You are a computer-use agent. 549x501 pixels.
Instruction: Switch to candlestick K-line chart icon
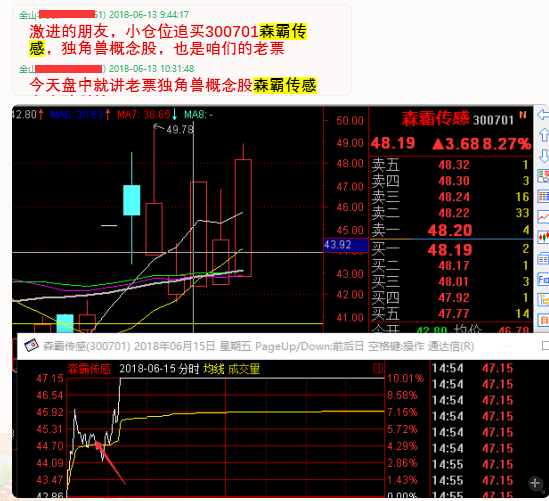pyautogui.click(x=543, y=237)
